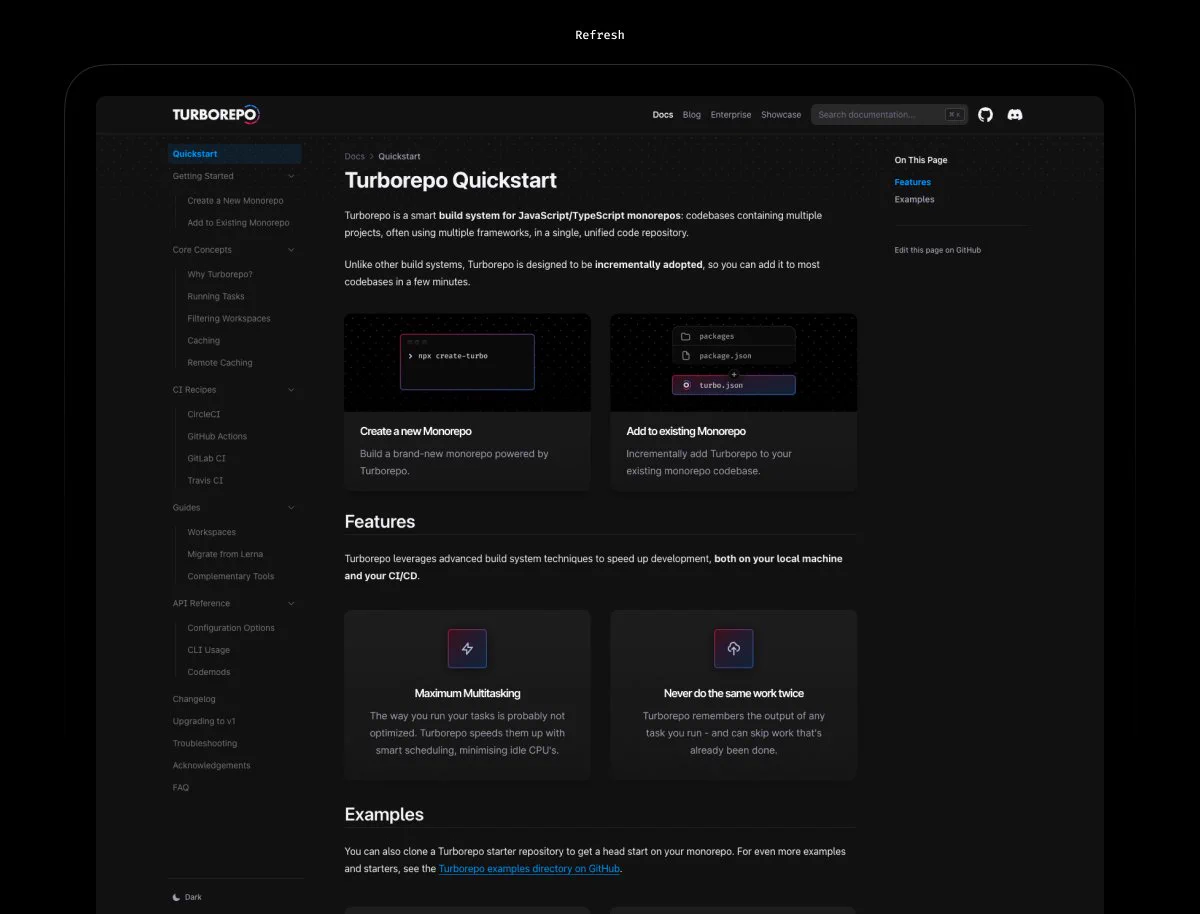Open the Enterprise nav item

tap(731, 115)
